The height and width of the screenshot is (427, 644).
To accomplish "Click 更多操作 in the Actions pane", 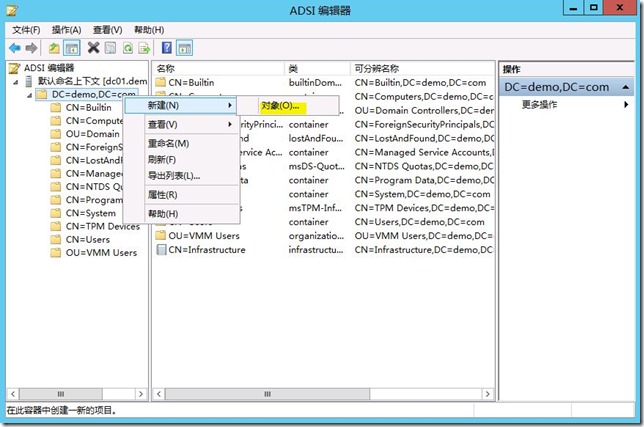I will pos(539,105).
